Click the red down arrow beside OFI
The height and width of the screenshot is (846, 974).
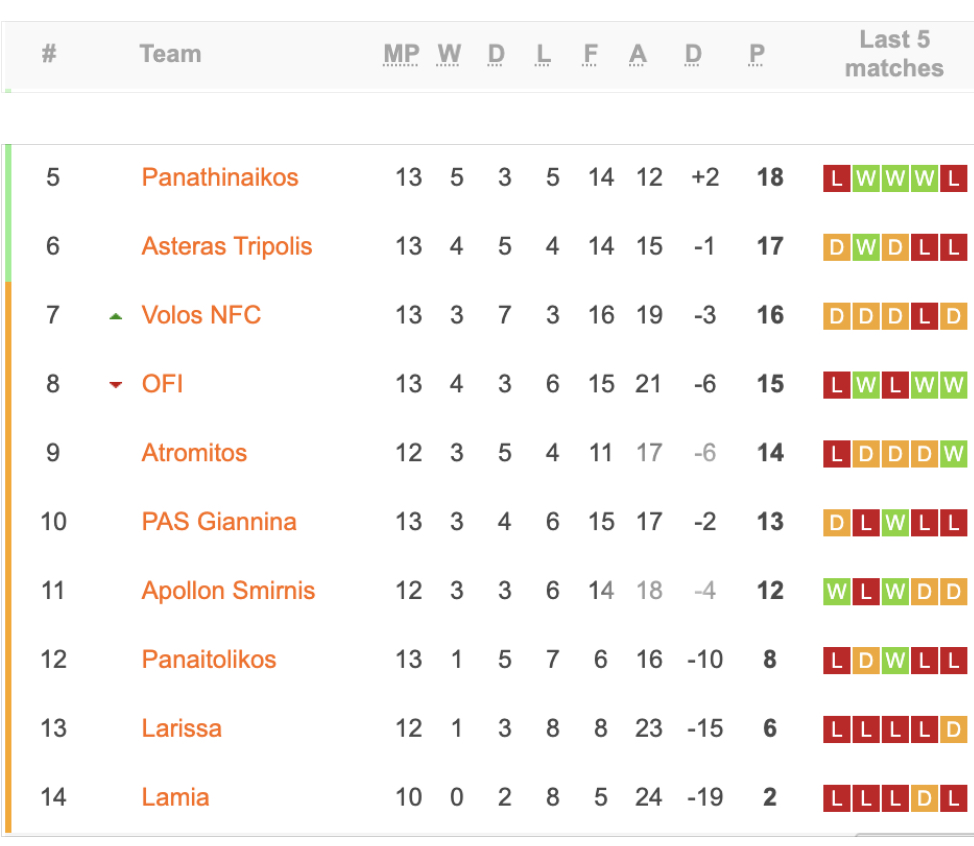pyautogui.click(x=116, y=385)
